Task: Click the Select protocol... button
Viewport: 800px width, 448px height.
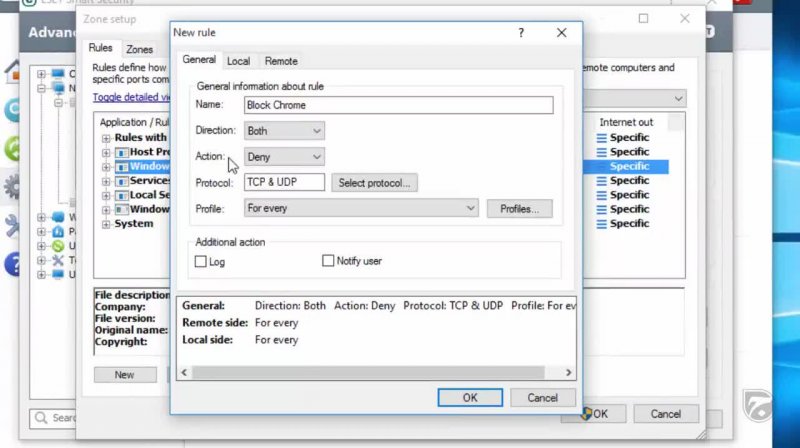Action: [x=374, y=183]
